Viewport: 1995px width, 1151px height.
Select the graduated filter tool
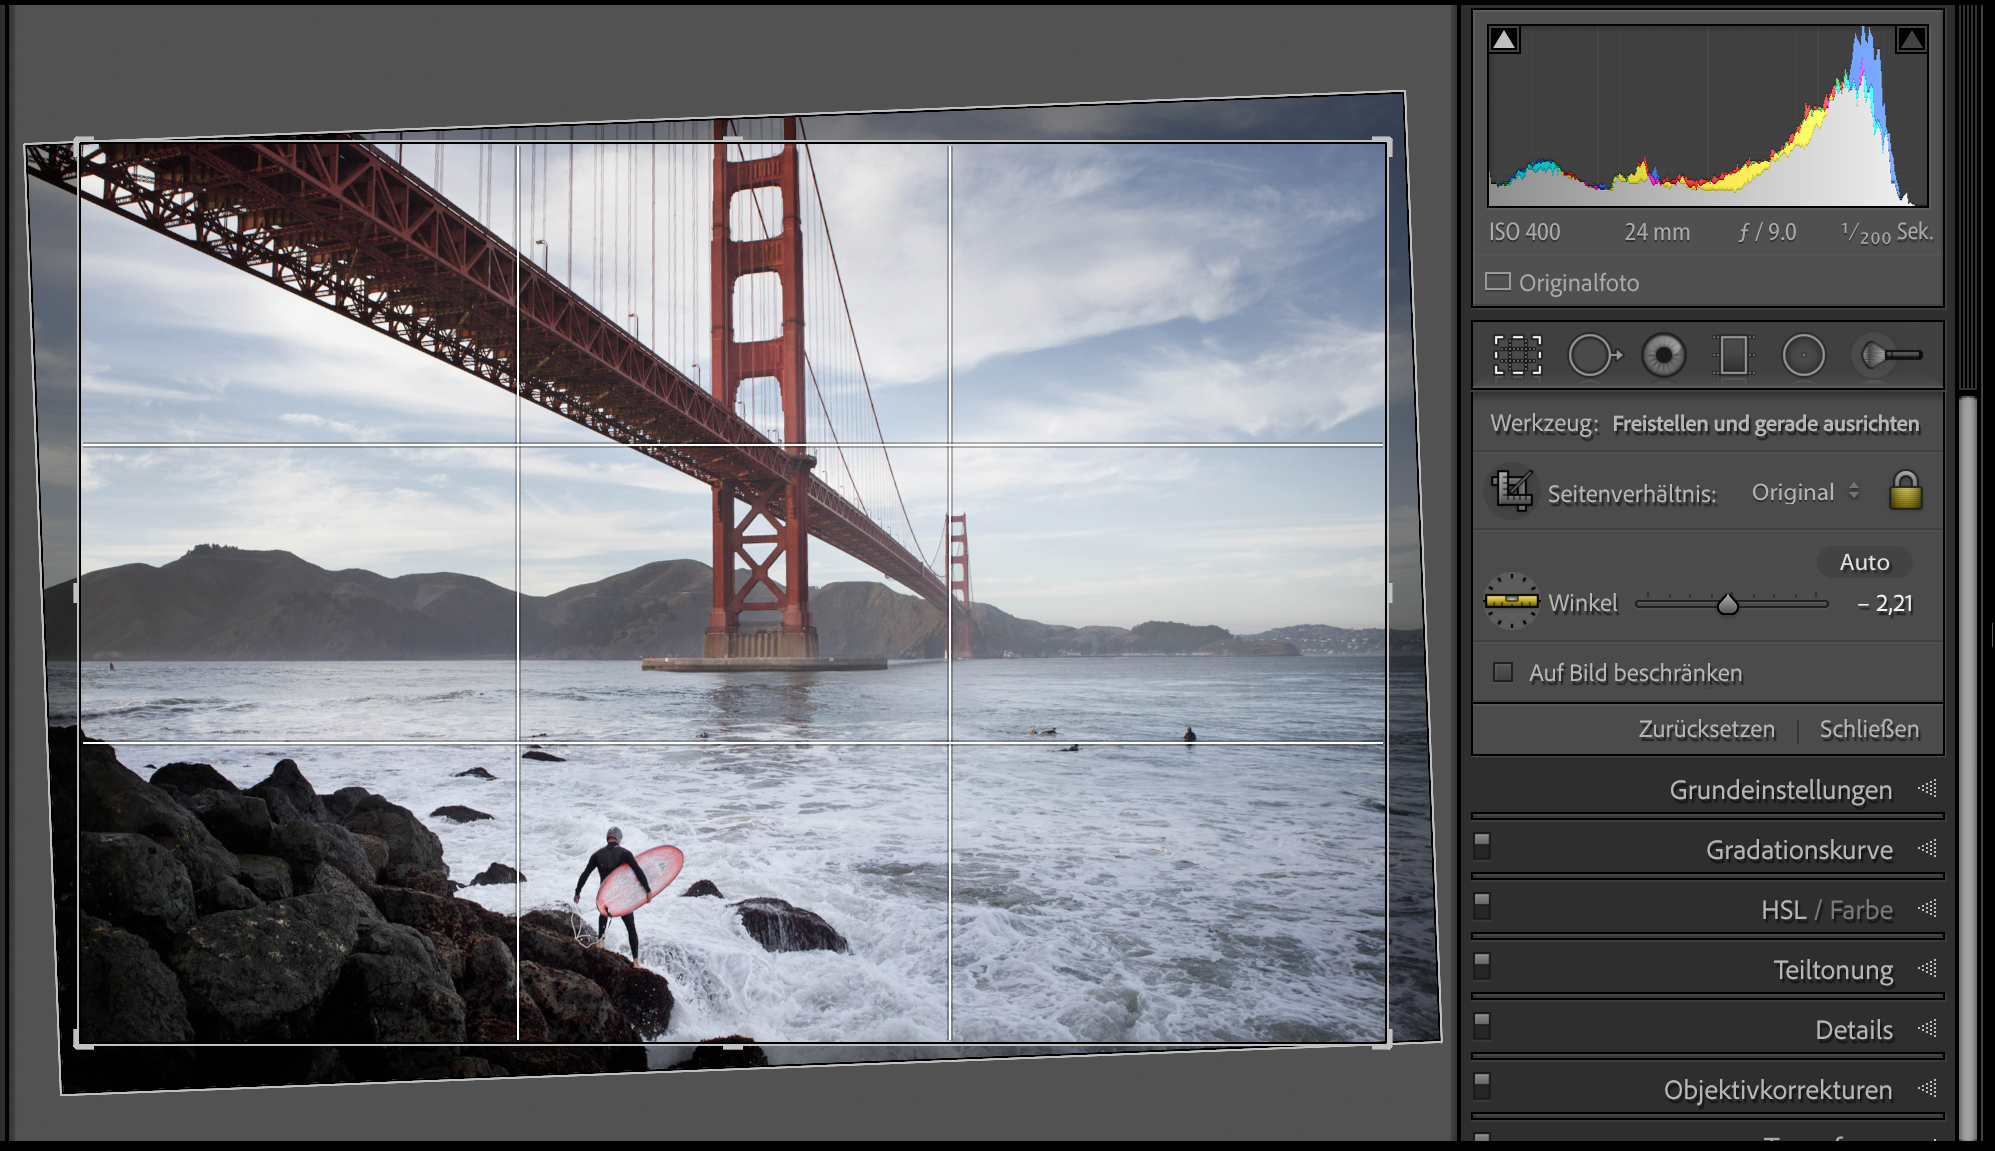pos(1733,356)
